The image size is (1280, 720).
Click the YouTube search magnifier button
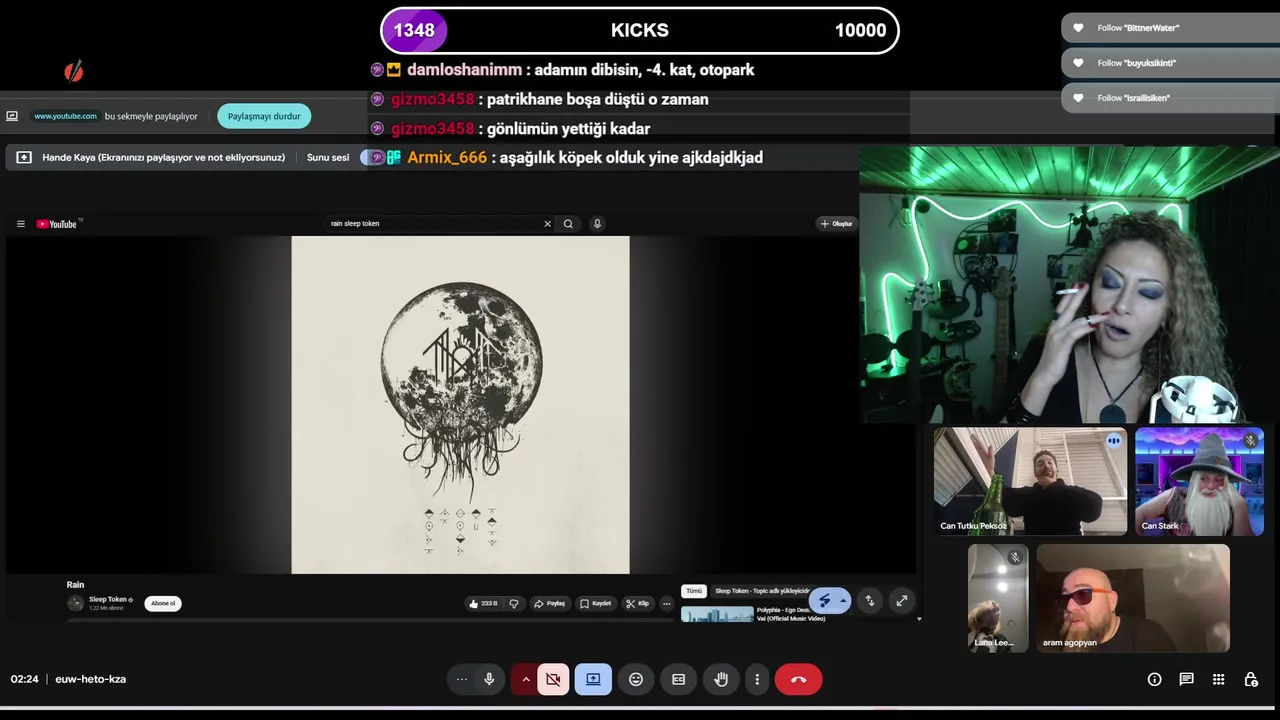[568, 224]
